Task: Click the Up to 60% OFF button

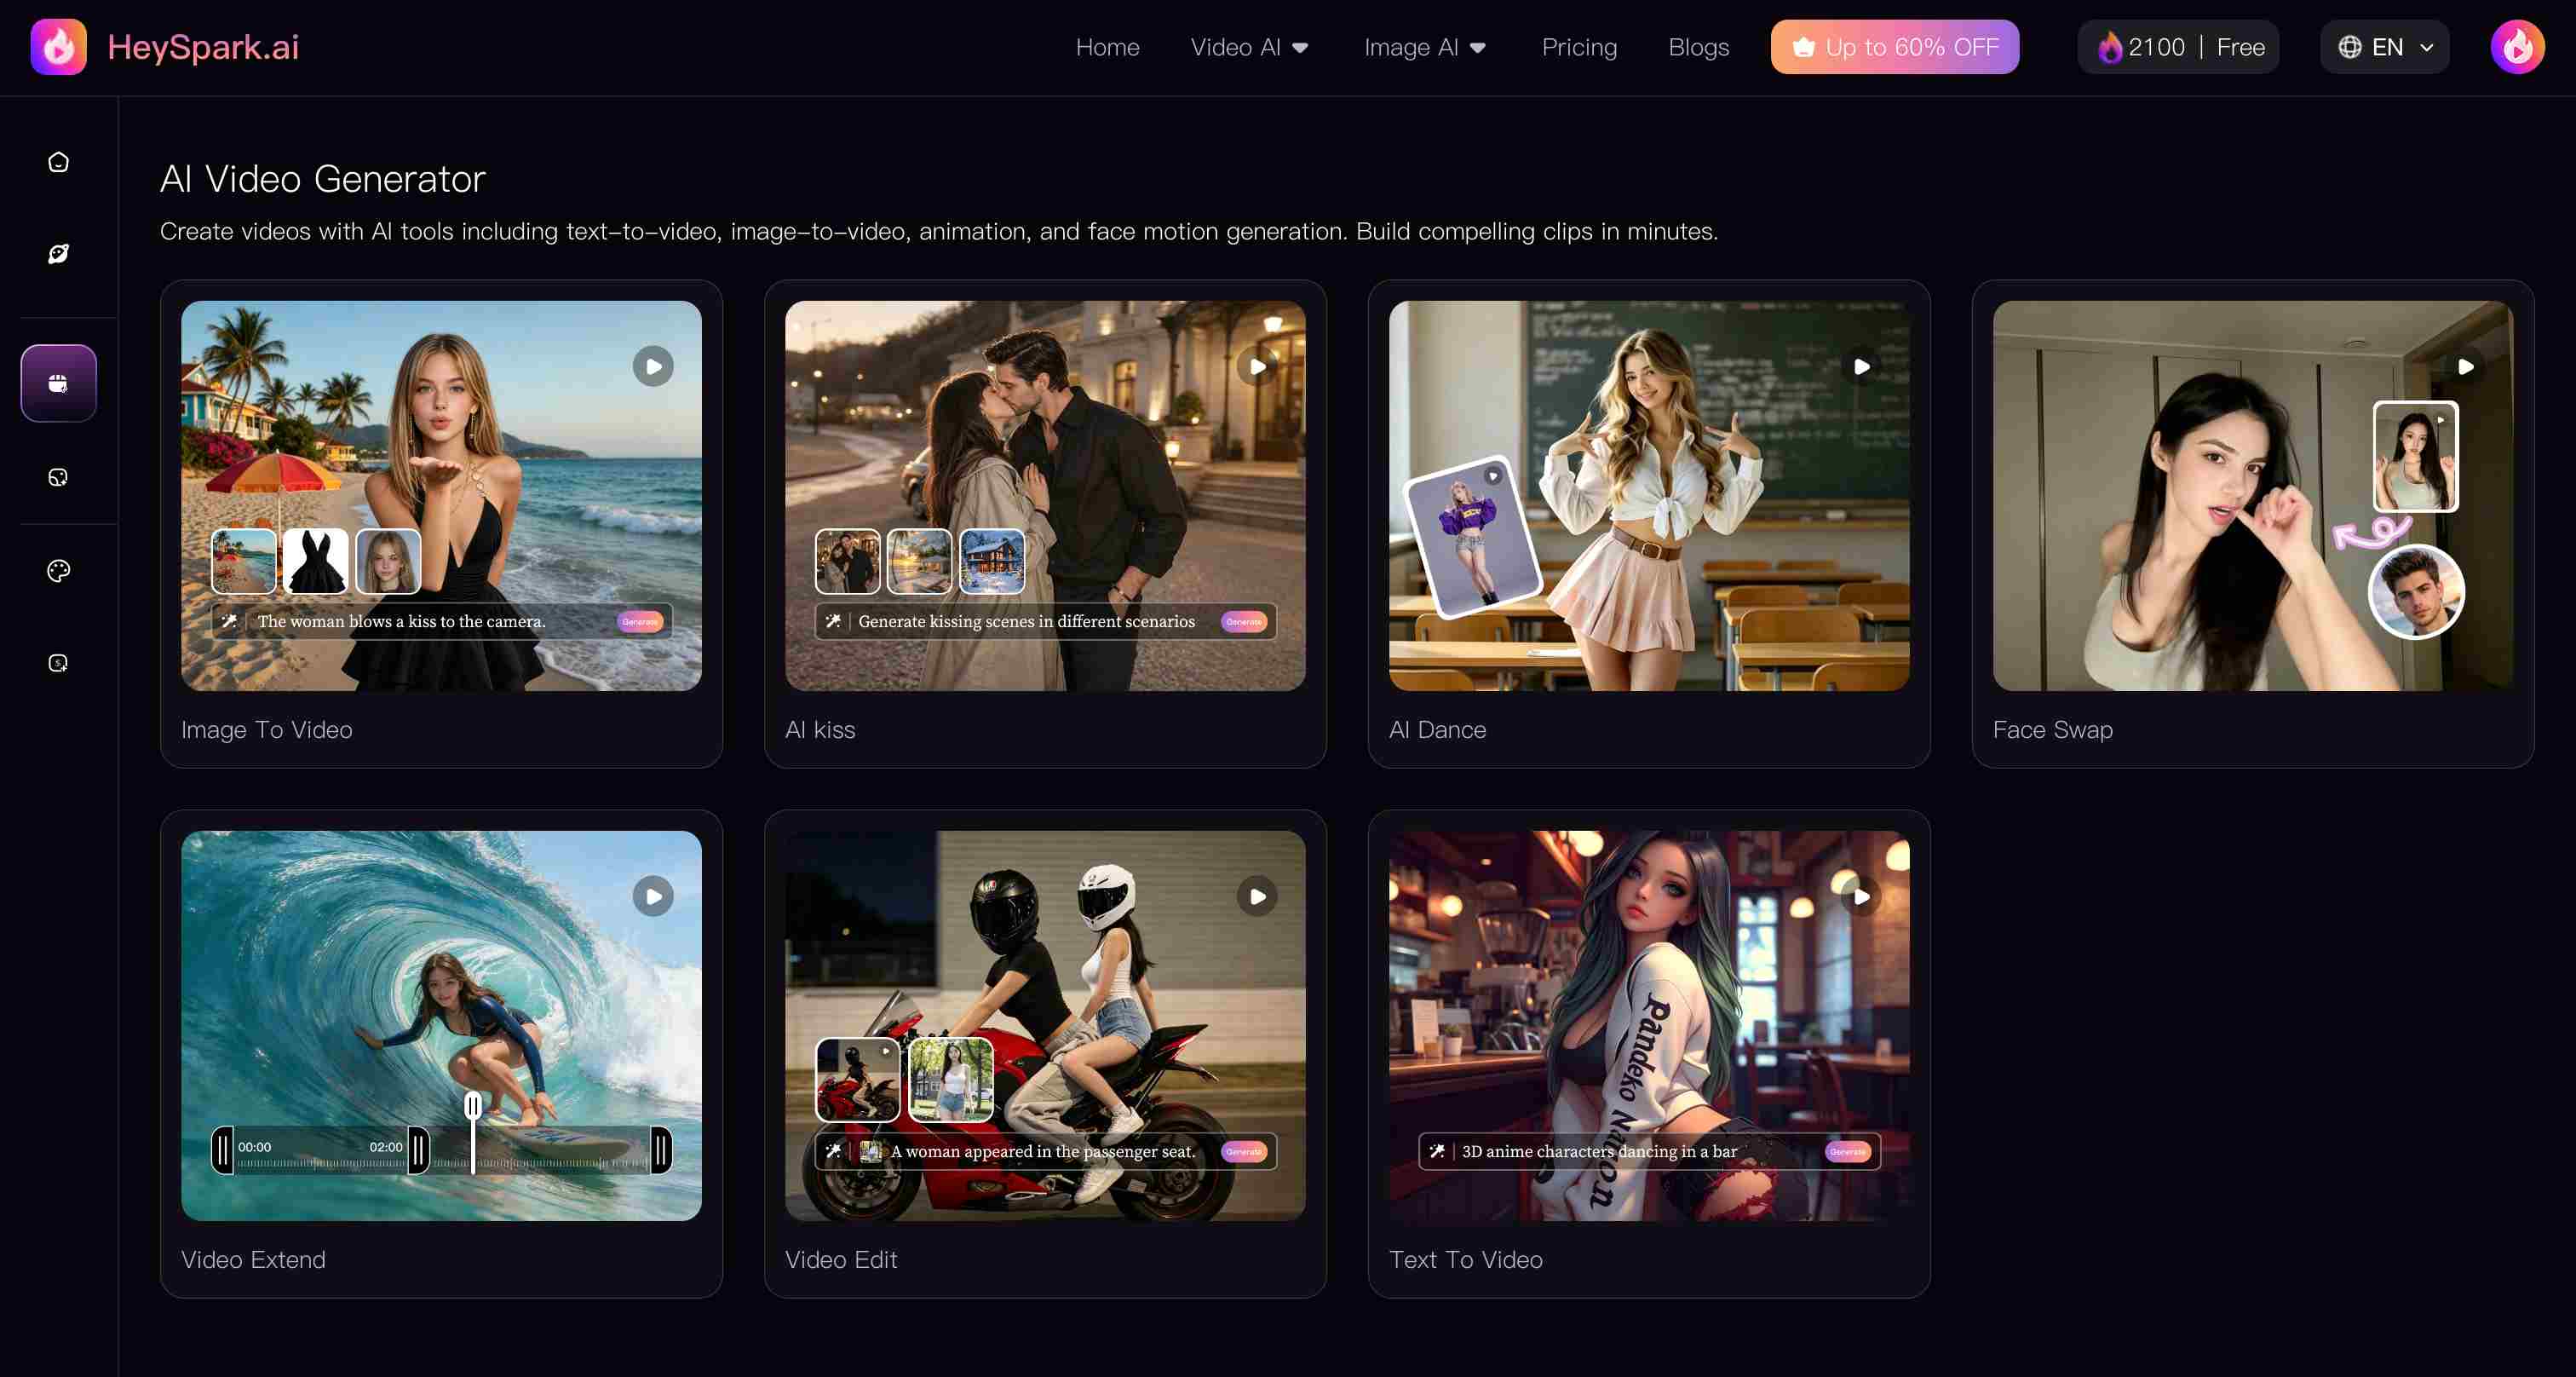Action: point(1894,47)
